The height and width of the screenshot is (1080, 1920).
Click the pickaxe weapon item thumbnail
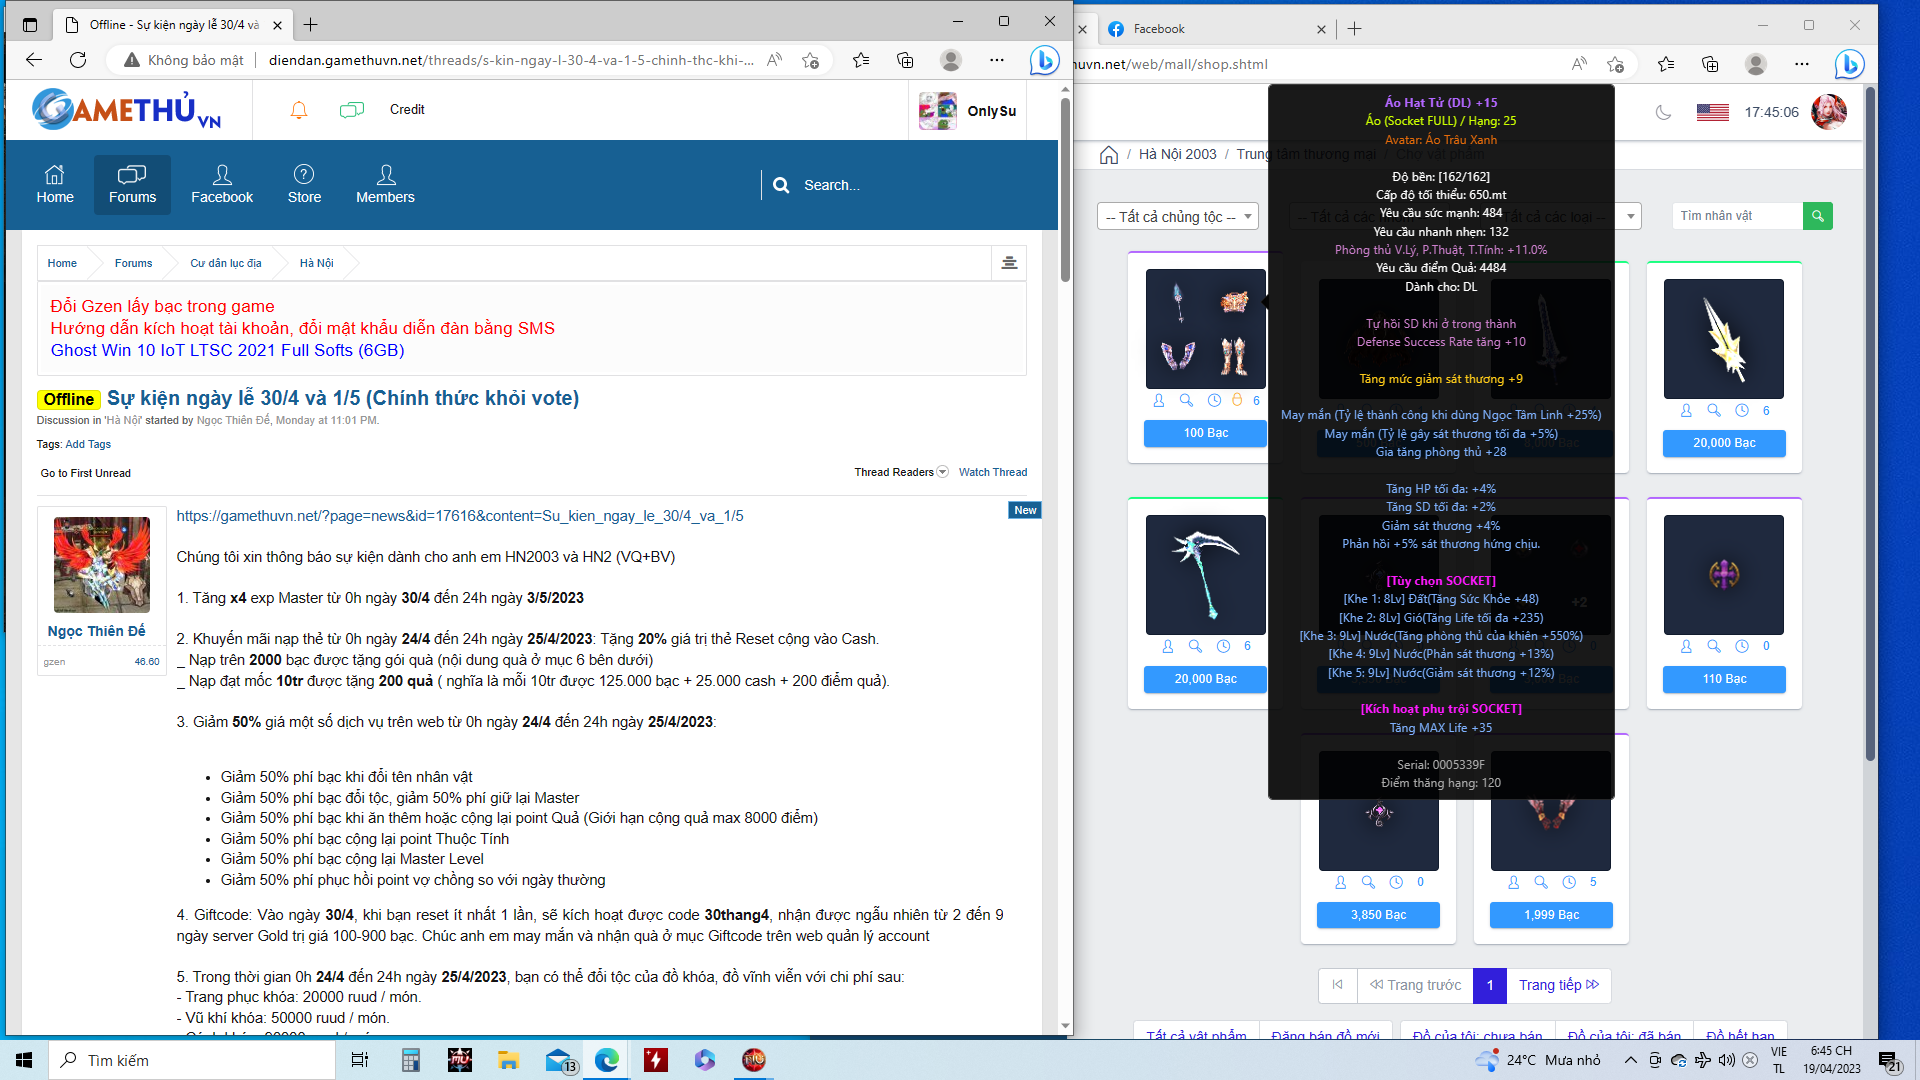pyautogui.click(x=1205, y=575)
